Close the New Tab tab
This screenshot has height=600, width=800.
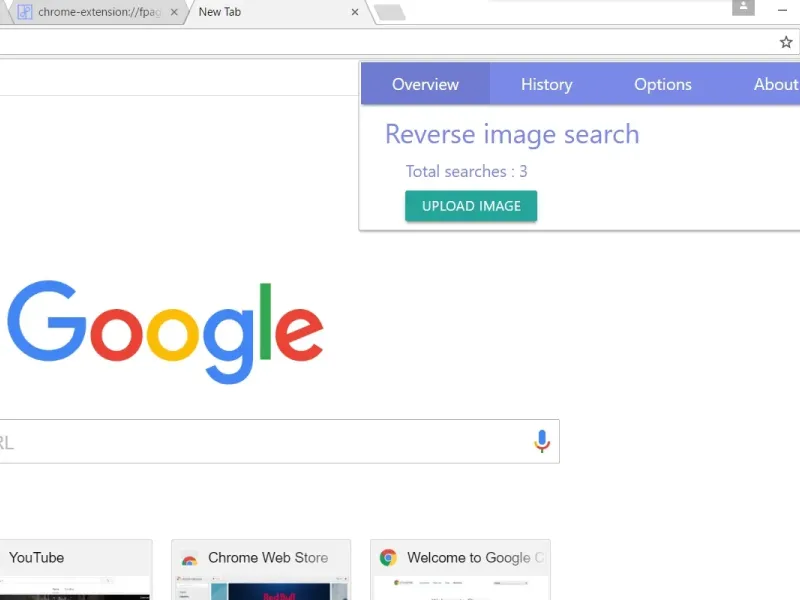(x=355, y=12)
